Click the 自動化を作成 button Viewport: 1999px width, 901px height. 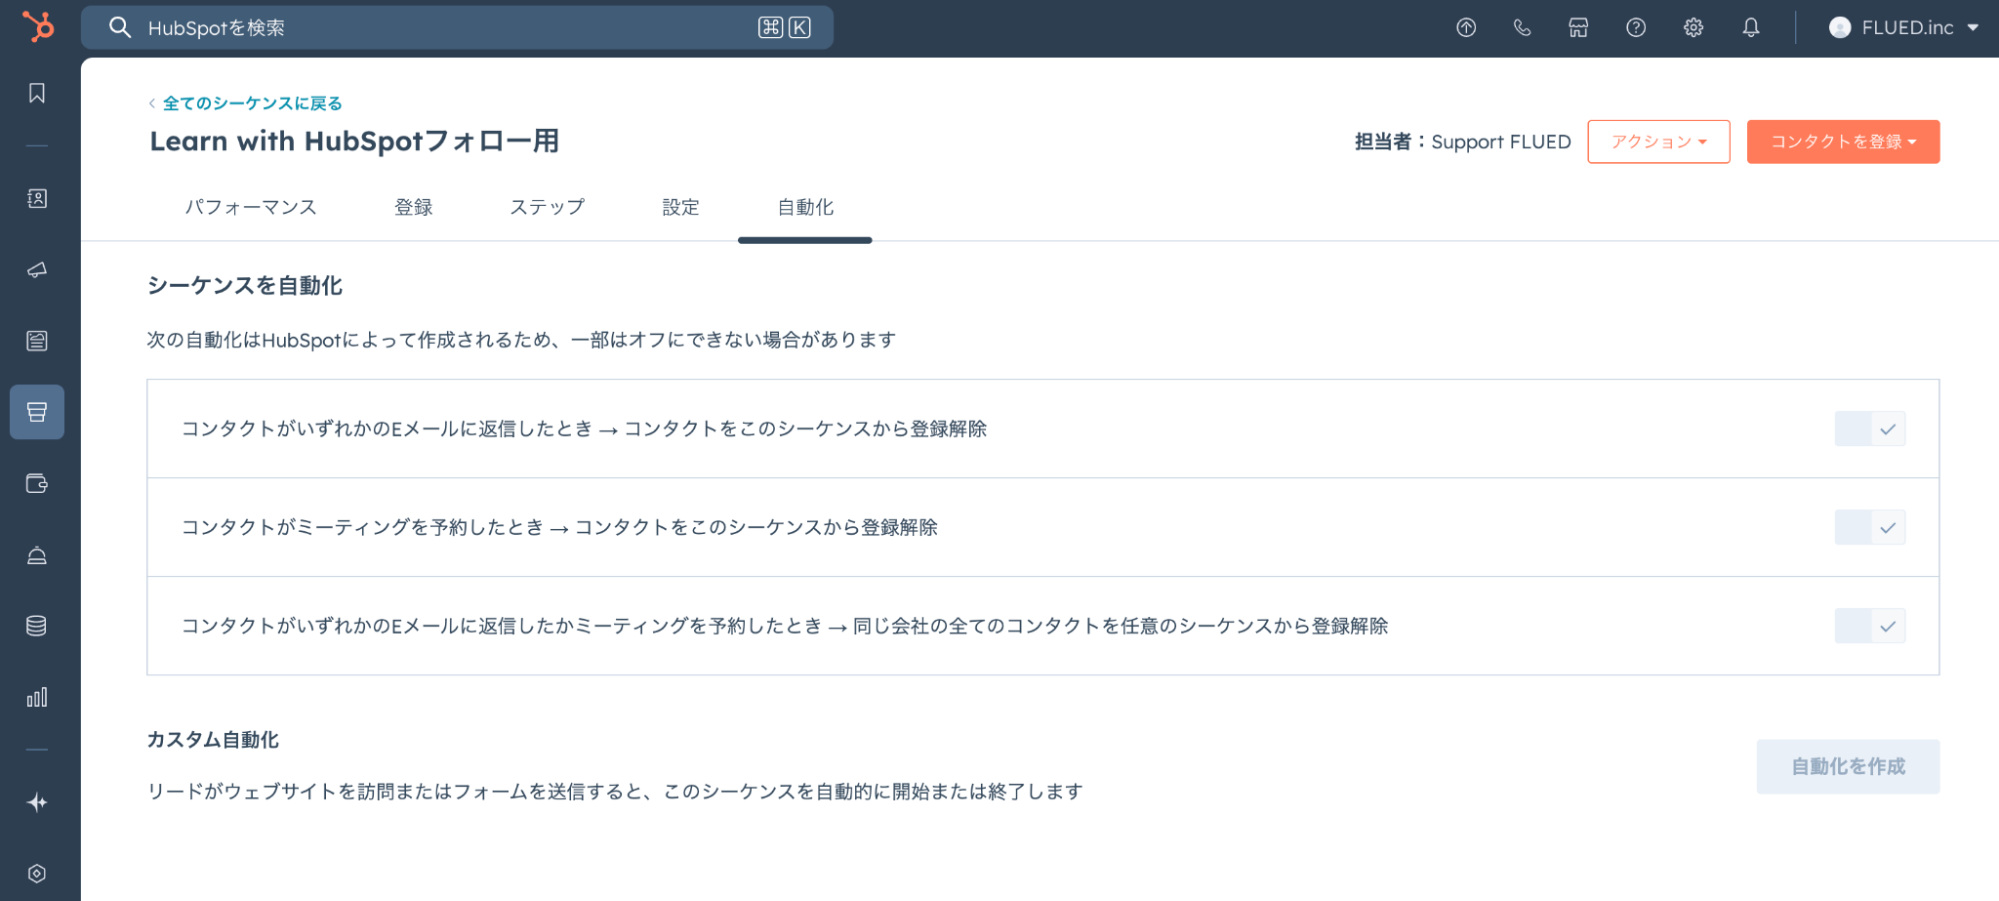click(1847, 766)
